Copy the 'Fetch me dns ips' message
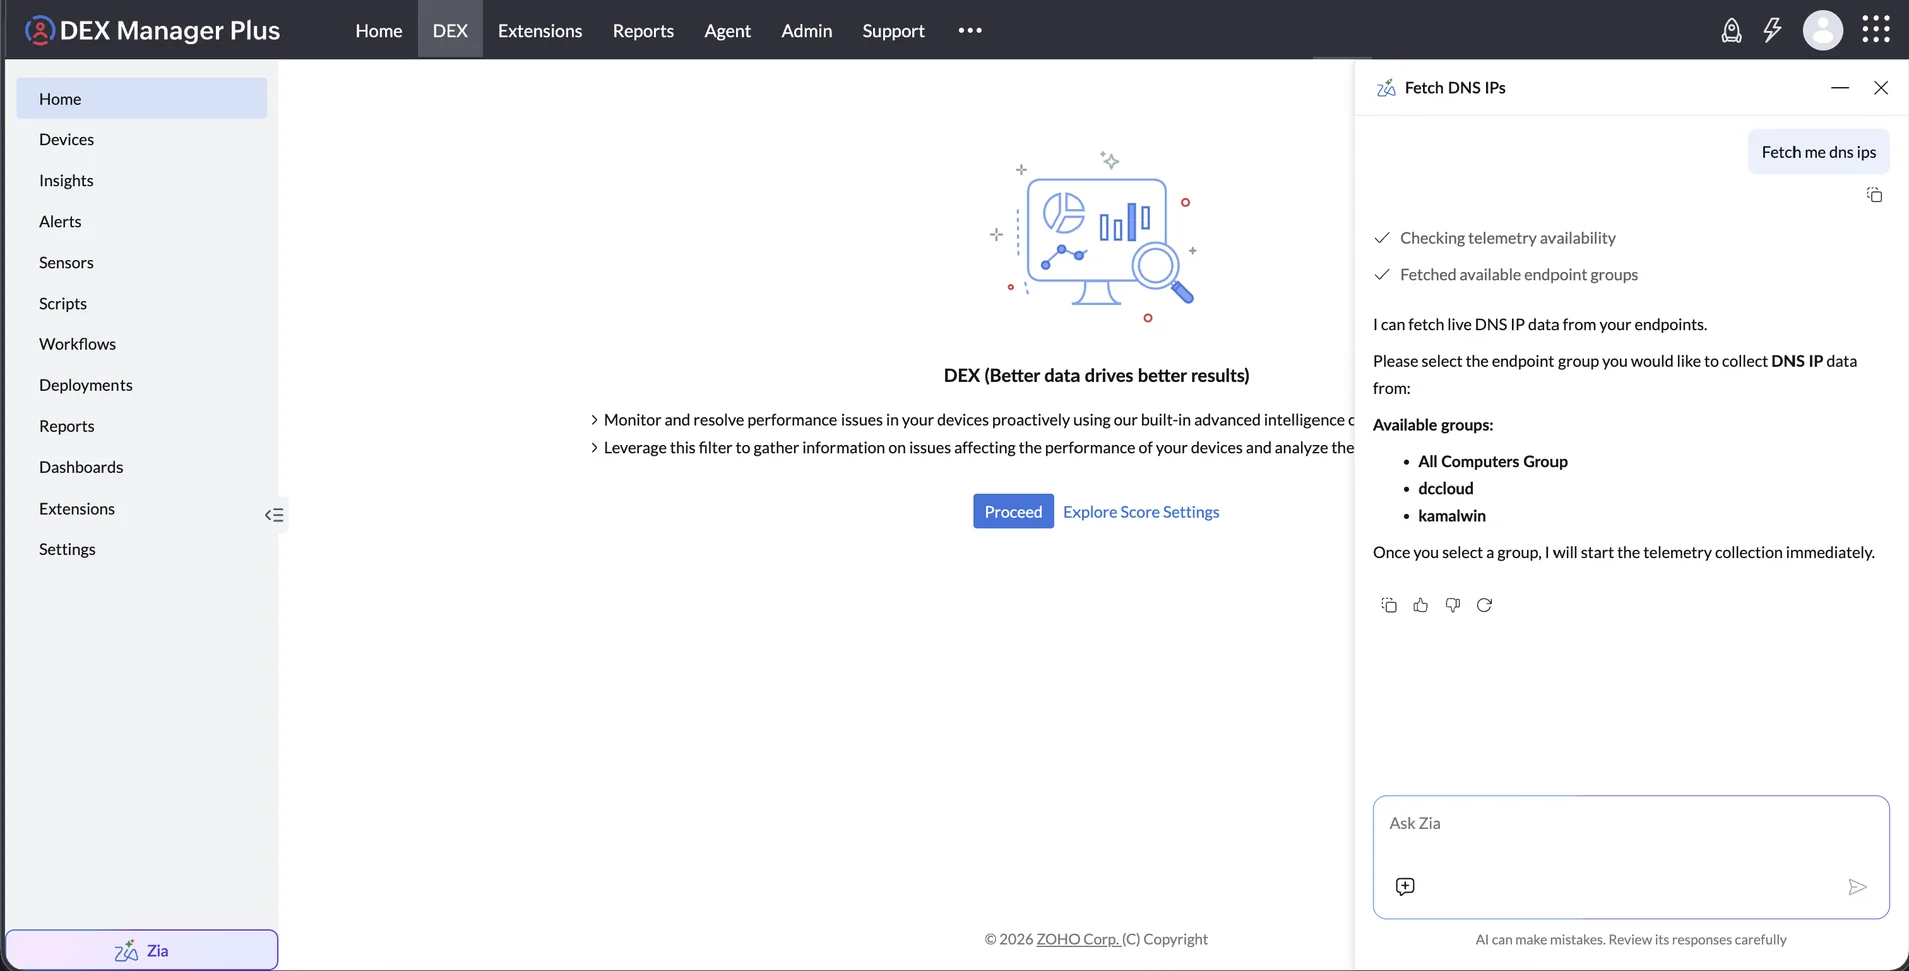The width and height of the screenshot is (1909, 971). pyautogui.click(x=1875, y=195)
